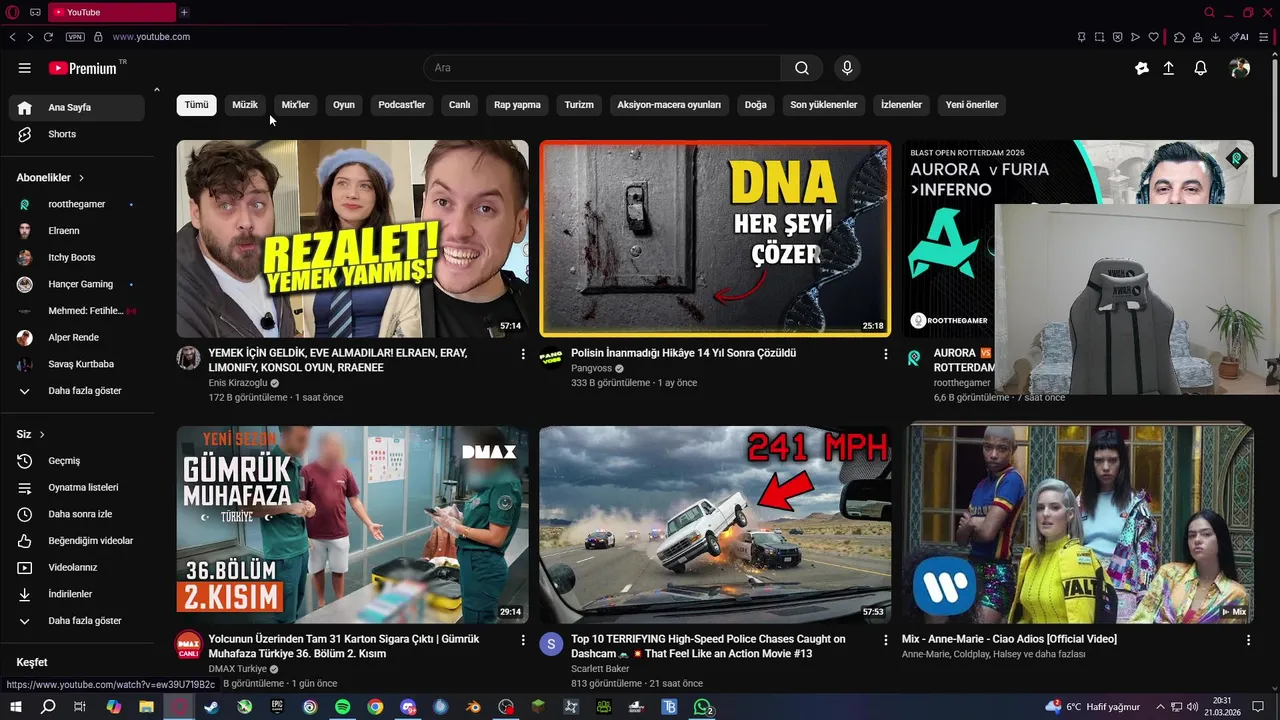Open Windows Start menu

coord(16,707)
